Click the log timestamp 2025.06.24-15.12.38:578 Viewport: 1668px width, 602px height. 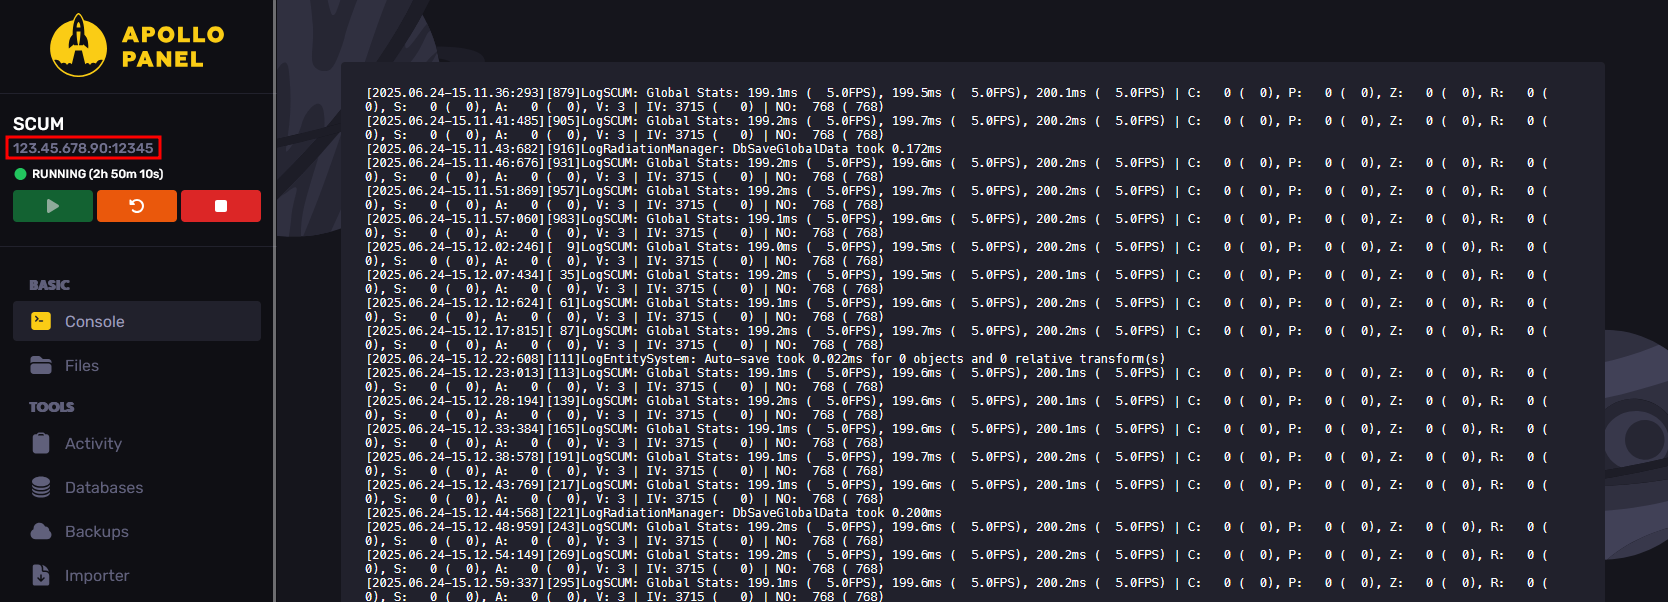(x=456, y=457)
